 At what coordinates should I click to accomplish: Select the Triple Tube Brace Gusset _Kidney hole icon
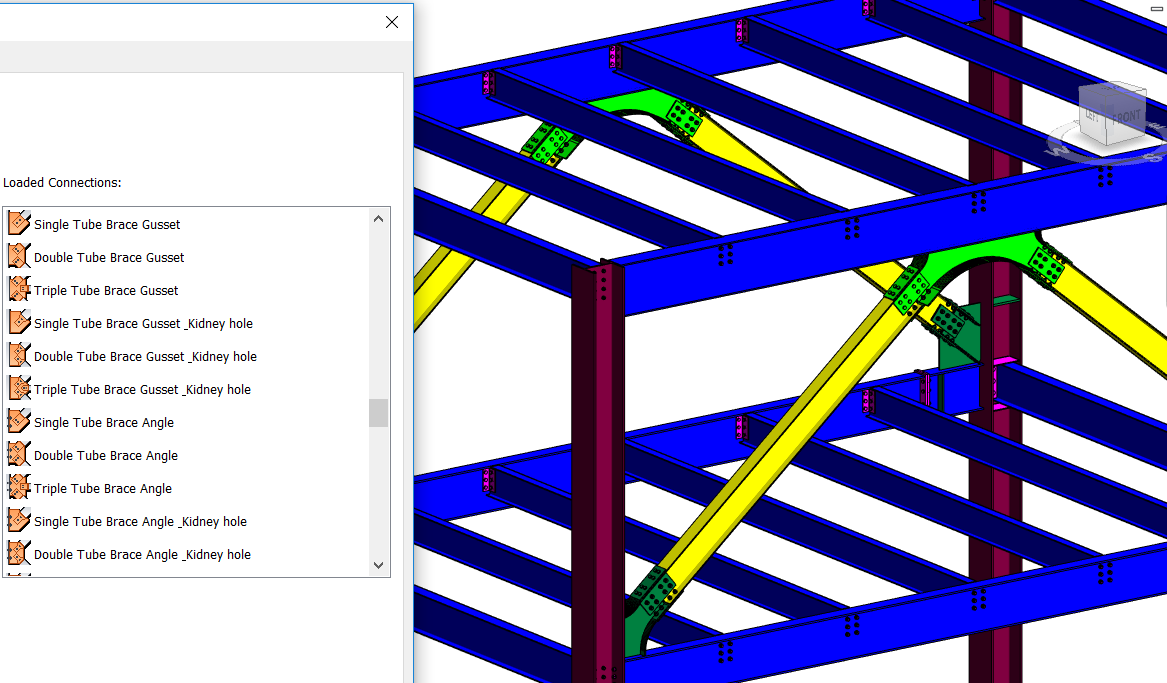pos(18,388)
